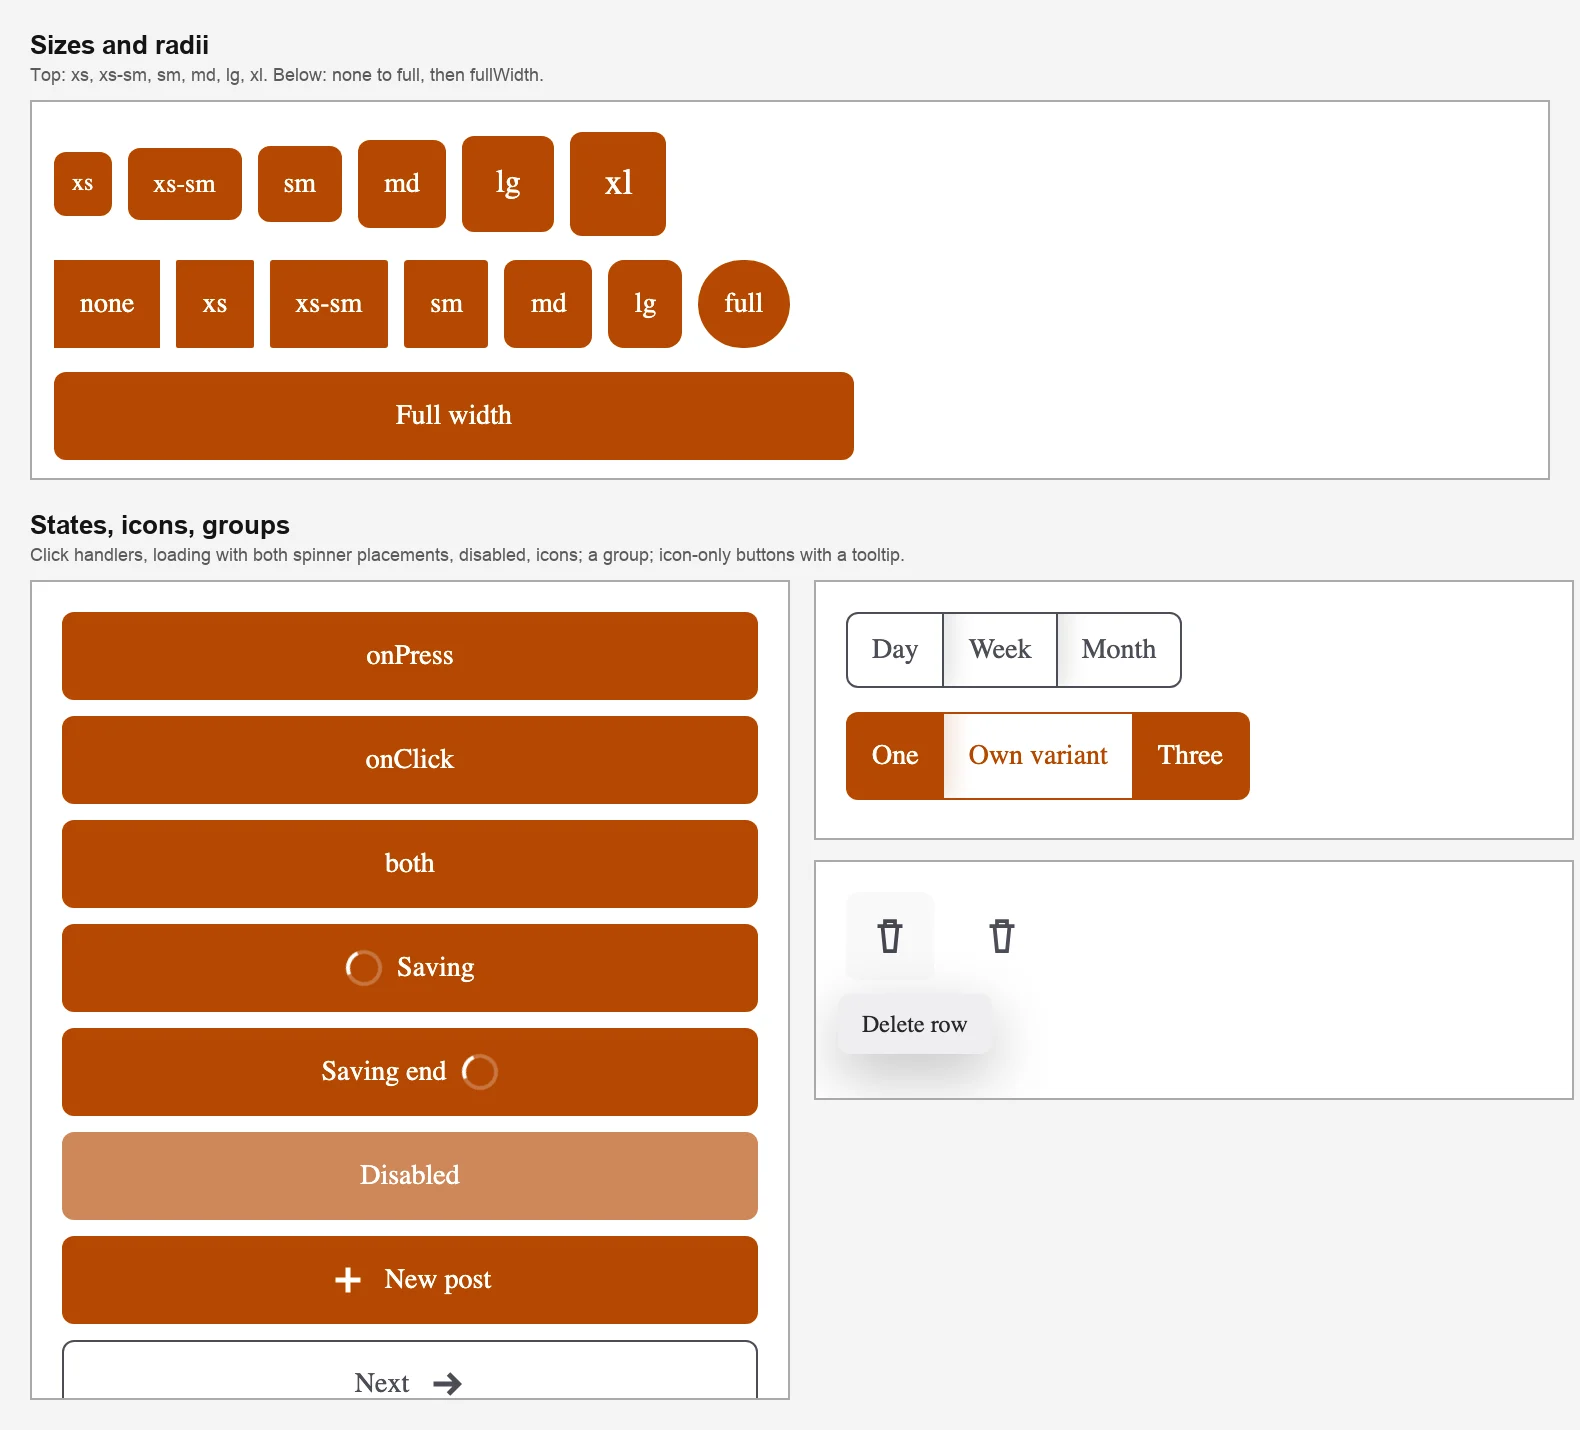Click the sm radius button in second row
The width and height of the screenshot is (1580, 1430).
tap(446, 304)
